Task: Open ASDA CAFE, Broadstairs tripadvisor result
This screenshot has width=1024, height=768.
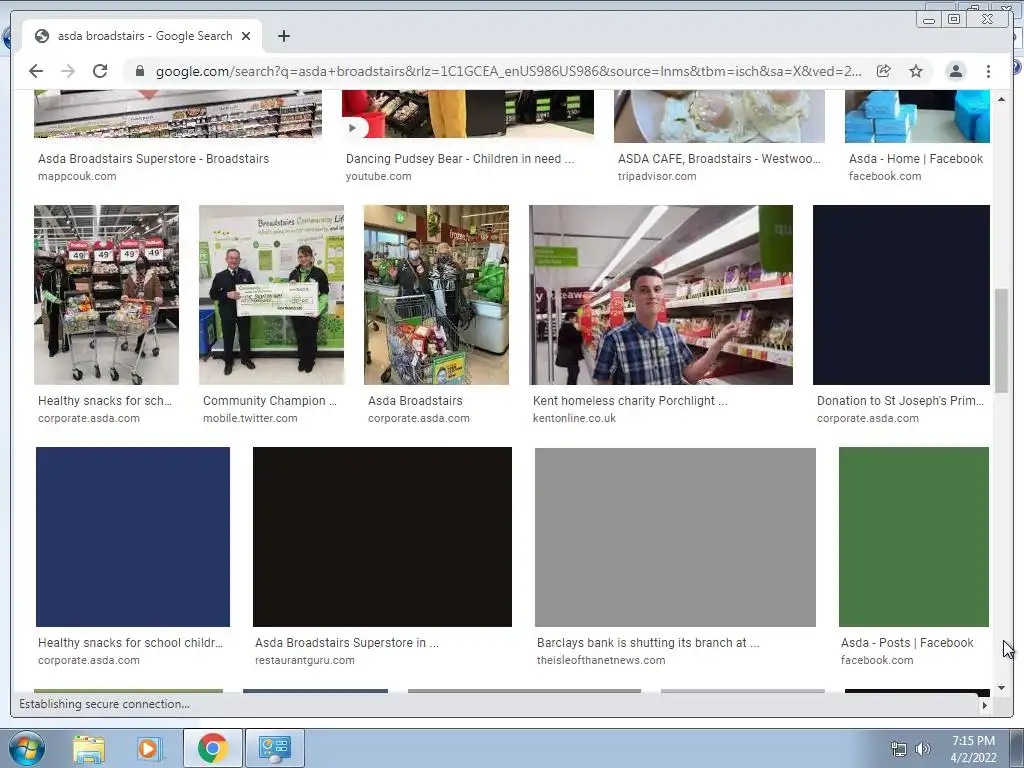Action: point(719,159)
